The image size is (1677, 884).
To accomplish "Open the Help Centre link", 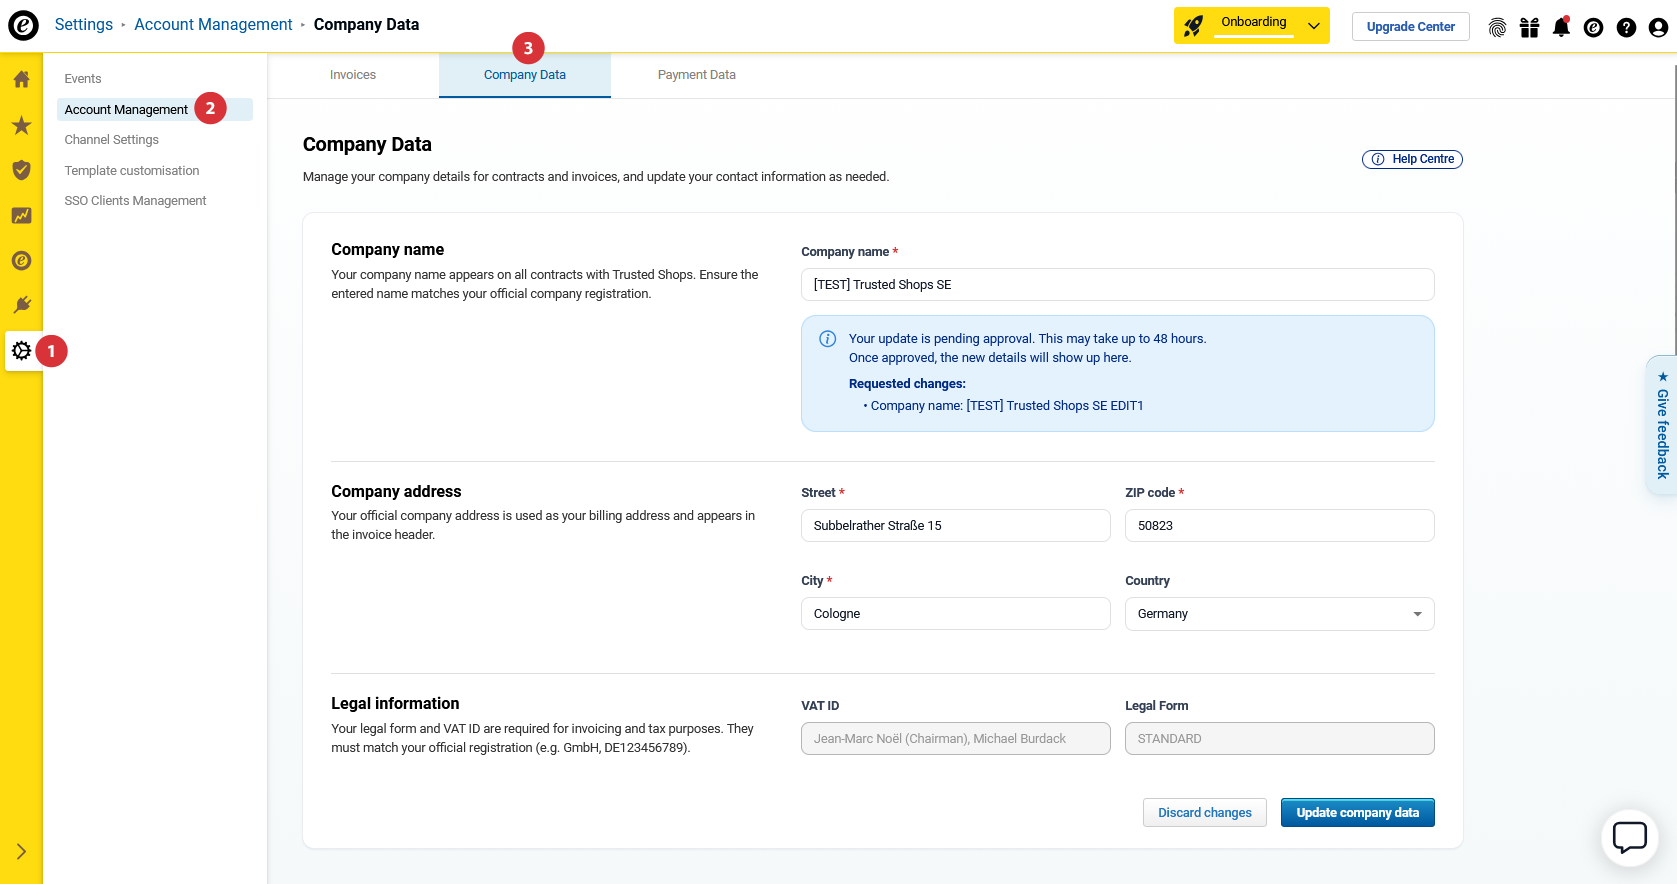I will [x=1412, y=159].
